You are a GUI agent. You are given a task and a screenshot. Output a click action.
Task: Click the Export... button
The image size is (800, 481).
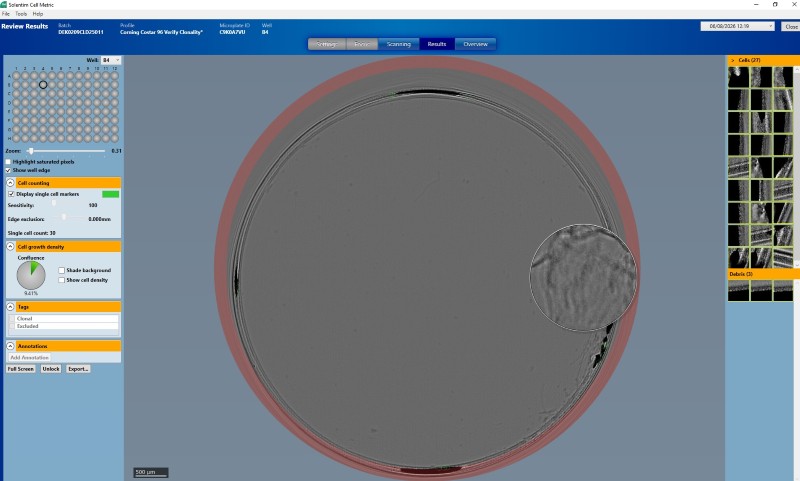tap(78, 369)
